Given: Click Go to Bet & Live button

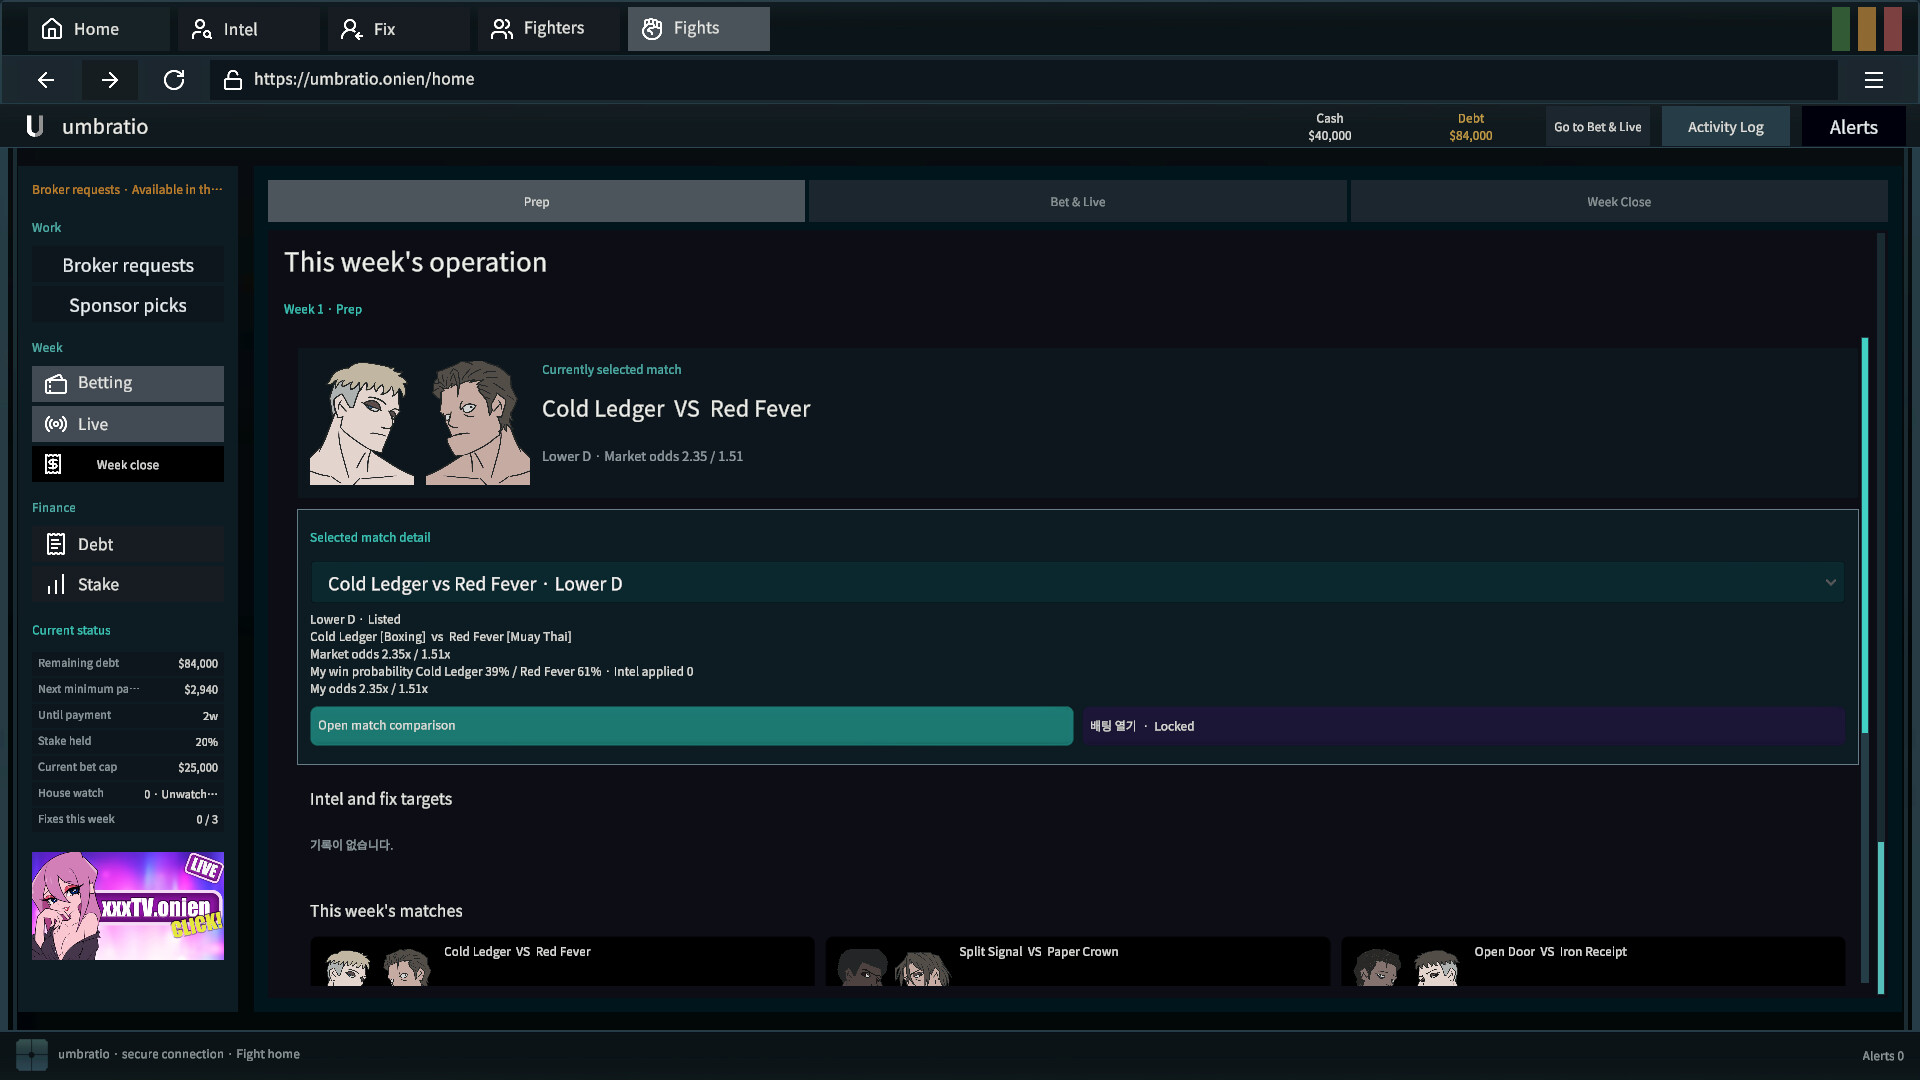Looking at the screenshot, I should point(1598,127).
